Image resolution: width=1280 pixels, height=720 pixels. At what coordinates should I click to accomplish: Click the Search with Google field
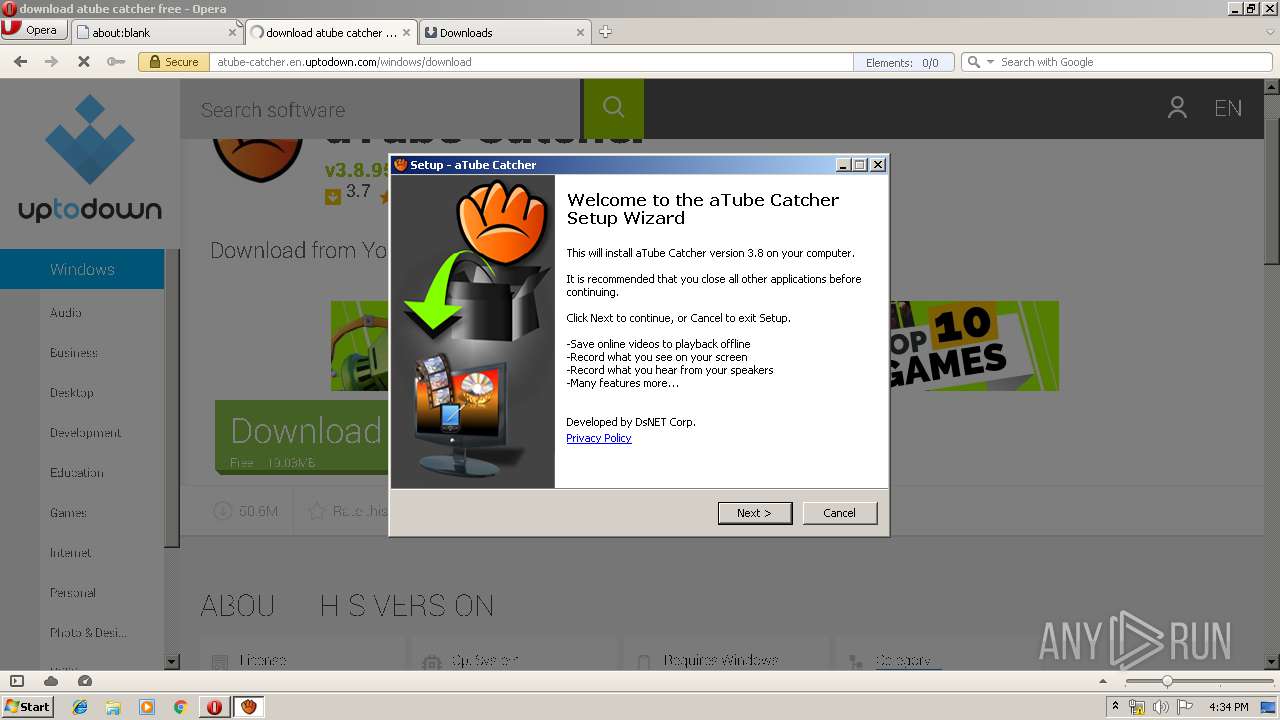[1134, 62]
